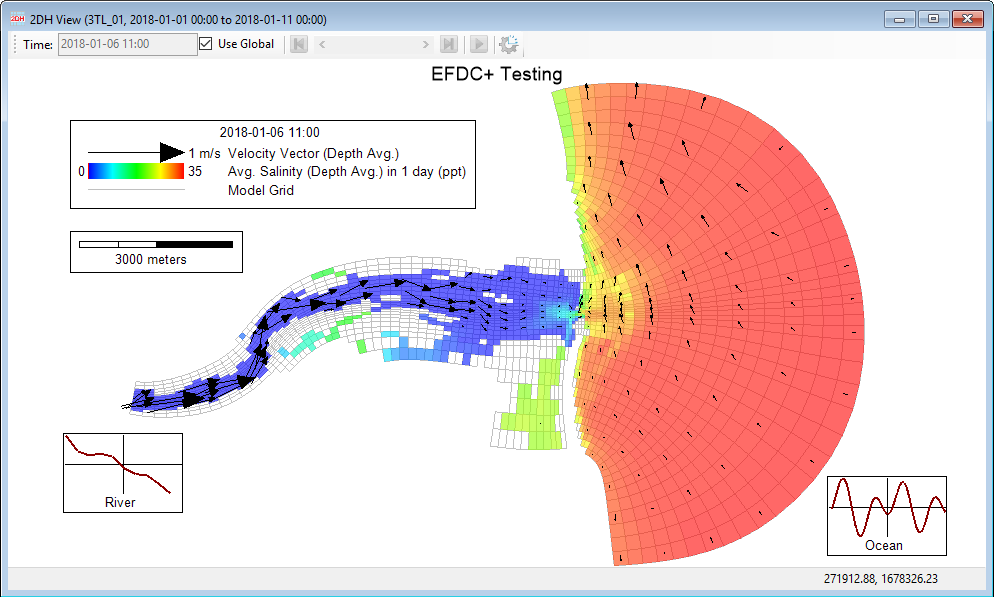
Task: Jump to first timestep with skip-back icon
Action: tap(298, 44)
